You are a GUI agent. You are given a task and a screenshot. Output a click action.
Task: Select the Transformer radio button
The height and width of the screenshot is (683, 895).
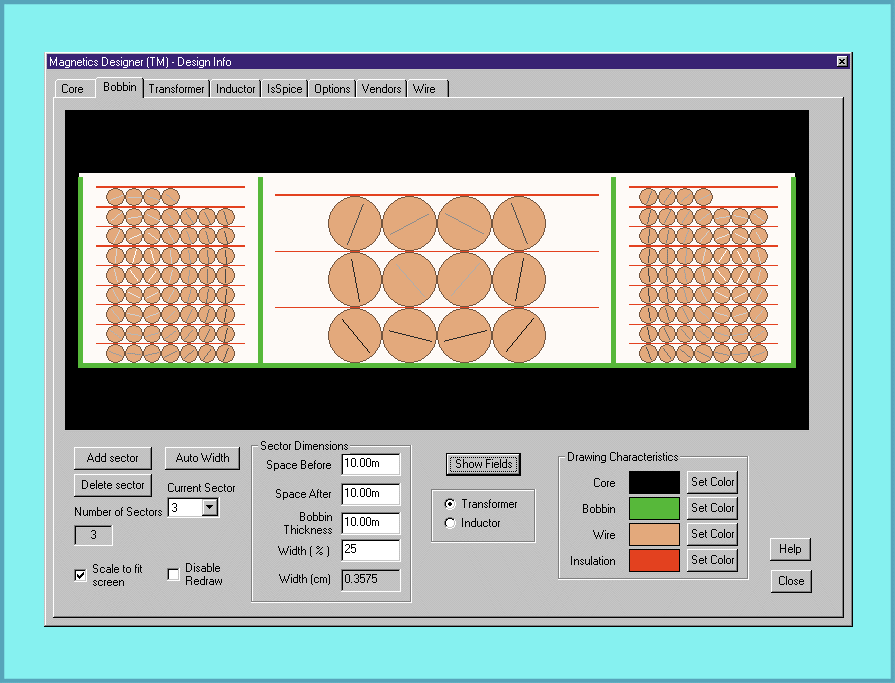450,504
